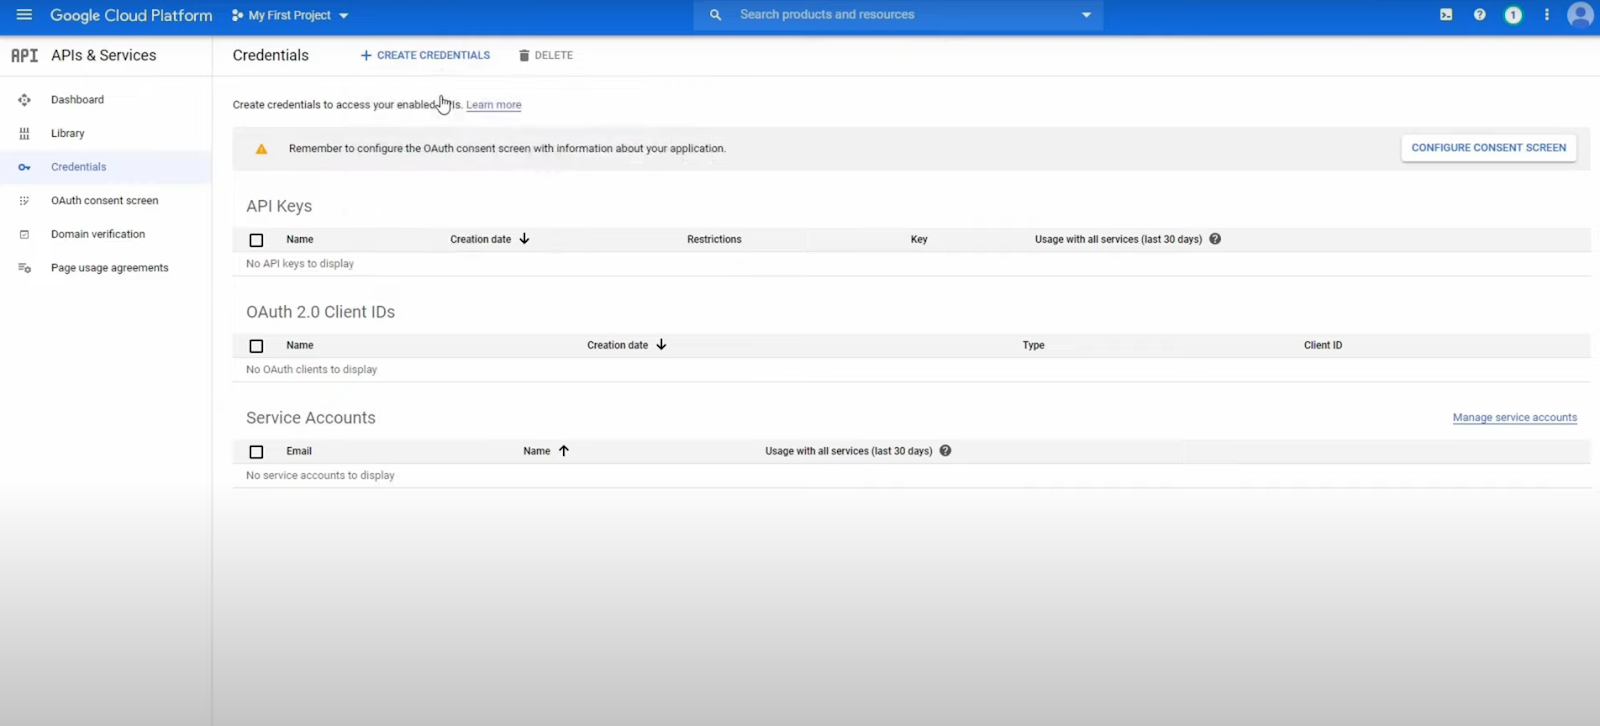Image resolution: width=1600 pixels, height=726 pixels.
Task: Click the Domain verification checkbox icon
Action: 24,234
